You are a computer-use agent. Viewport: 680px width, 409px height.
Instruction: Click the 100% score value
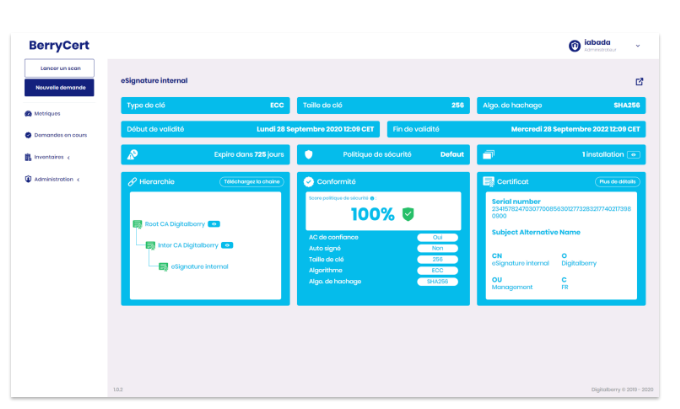tap(373, 214)
